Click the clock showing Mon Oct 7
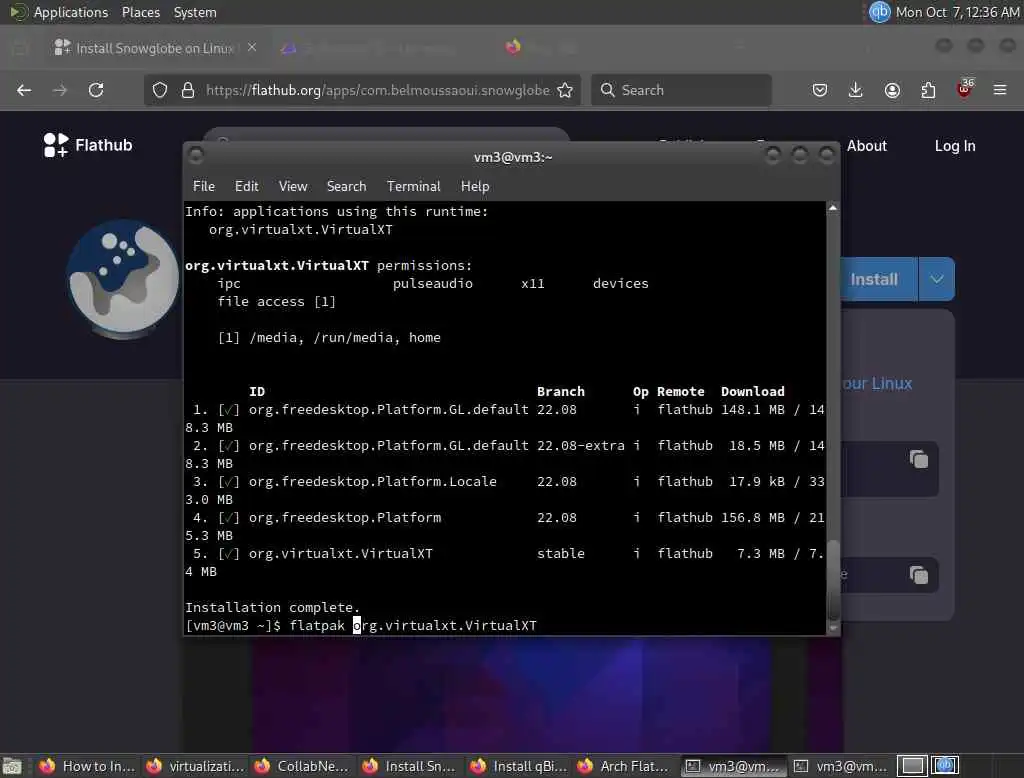1024x778 pixels. click(957, 12)
